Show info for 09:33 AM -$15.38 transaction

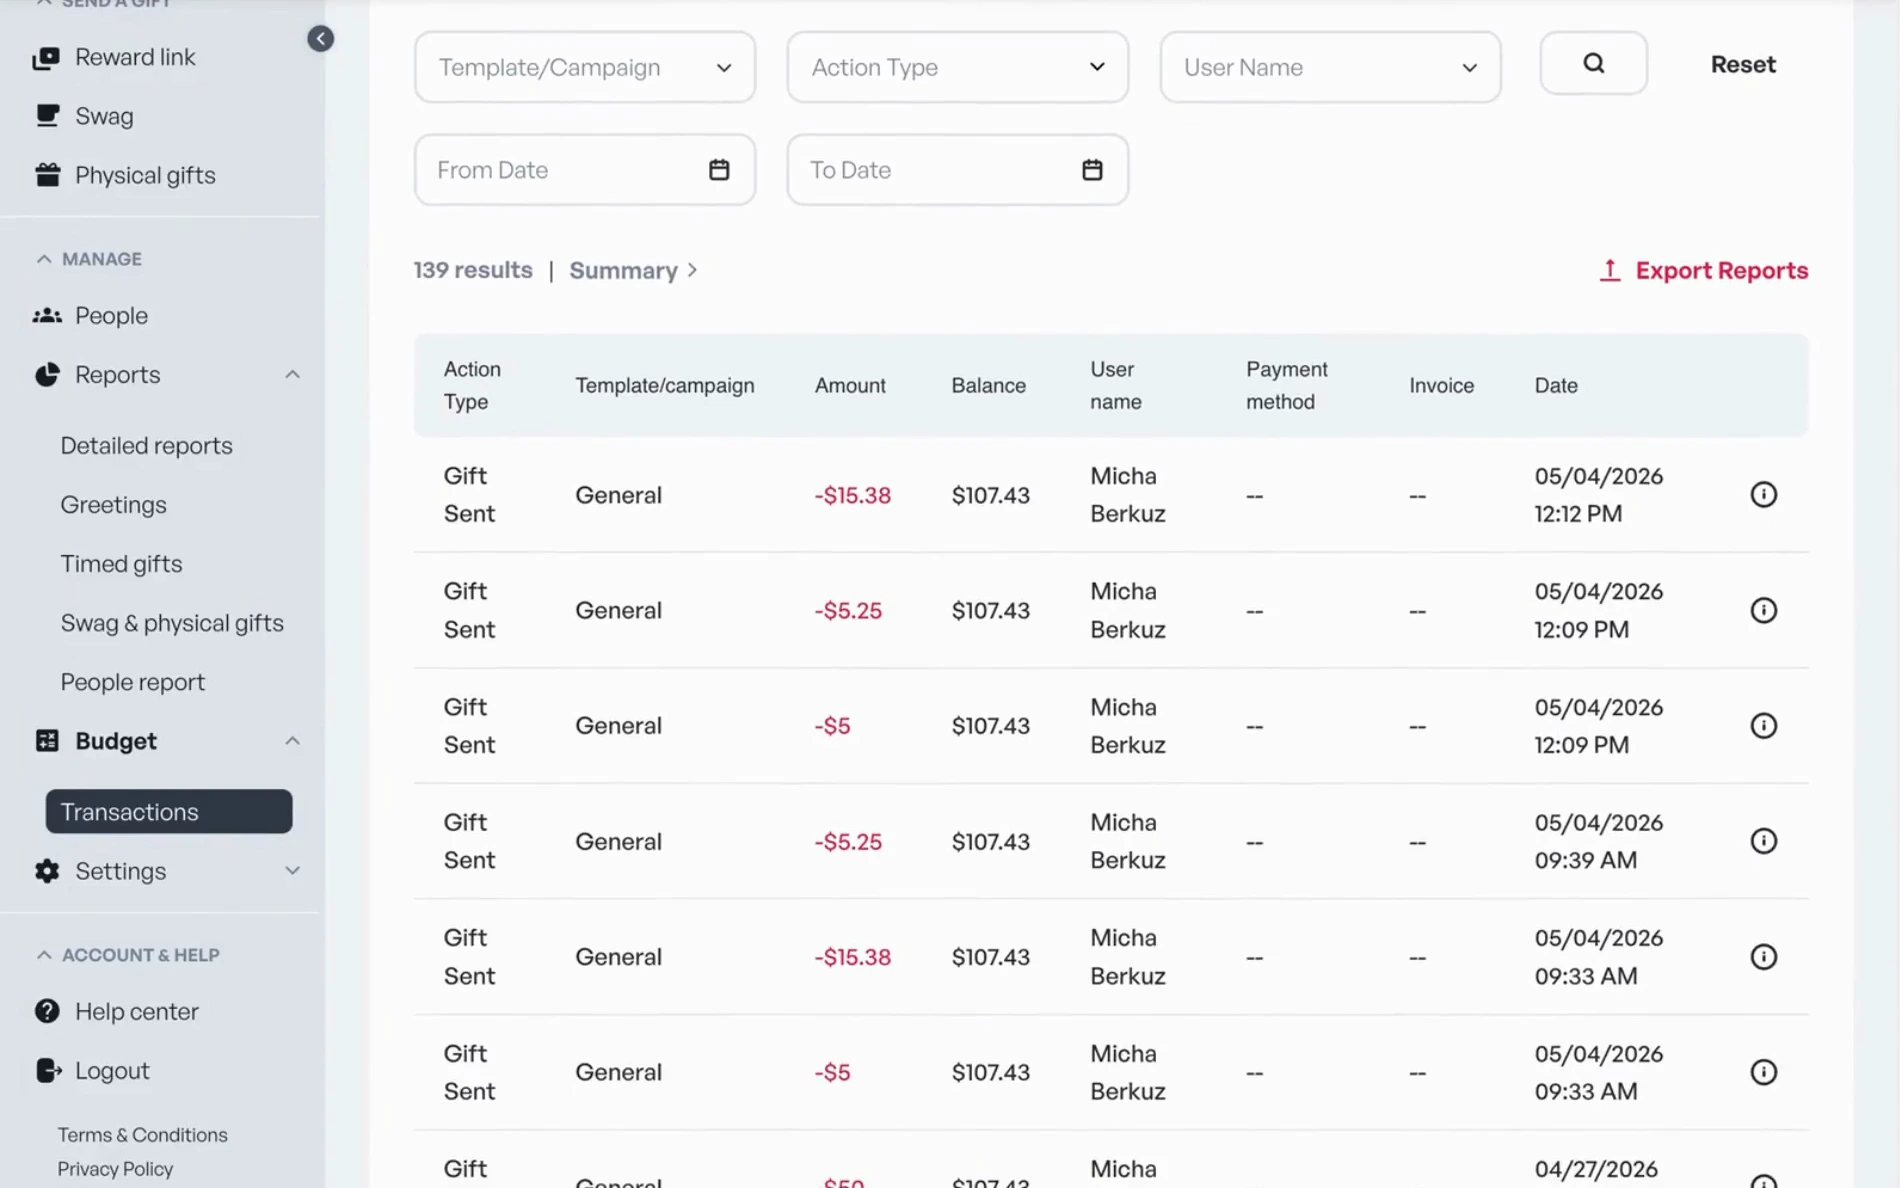point(1763,957)
